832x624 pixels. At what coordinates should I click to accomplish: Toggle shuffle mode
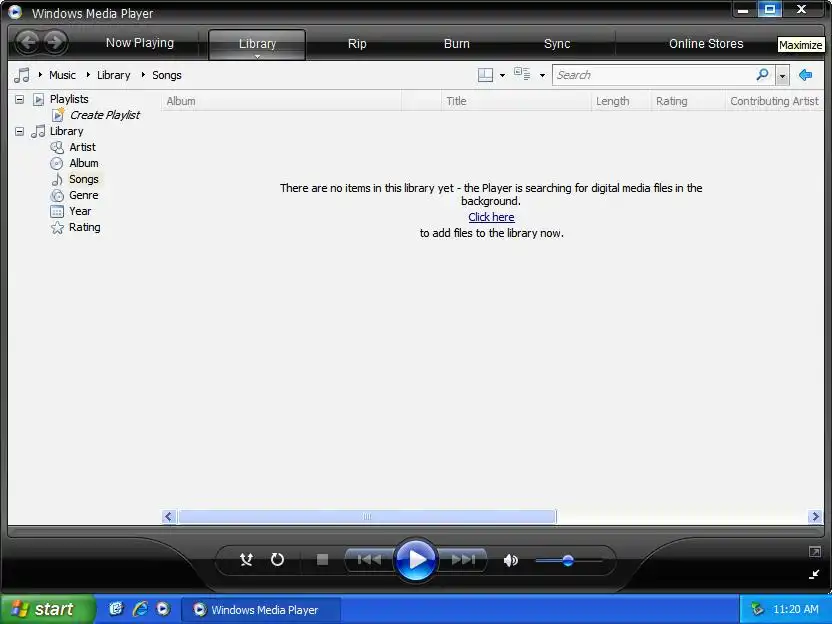(x=246, y=560)
